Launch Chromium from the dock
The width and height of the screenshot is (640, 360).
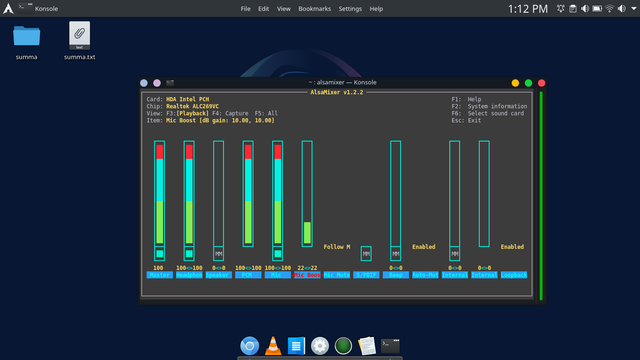pyautogui.click(x=249, y=346)
